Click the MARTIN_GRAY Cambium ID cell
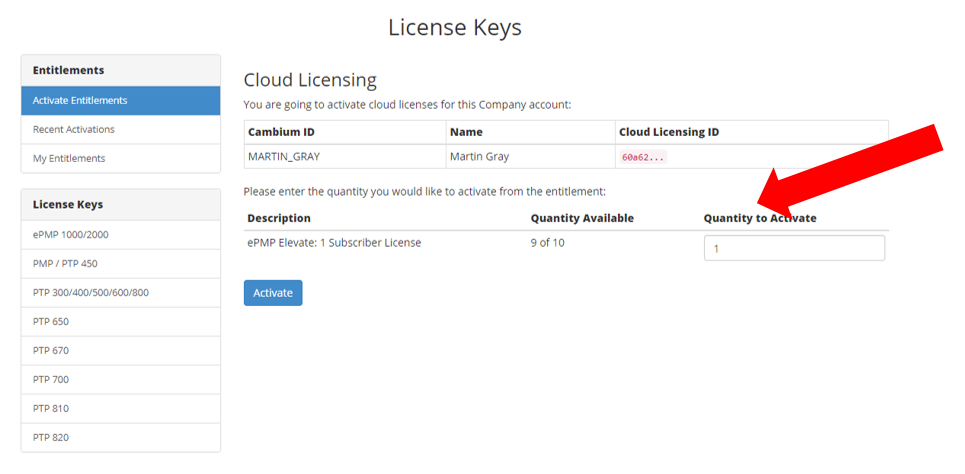965x474 pixels. pos(284,156)
